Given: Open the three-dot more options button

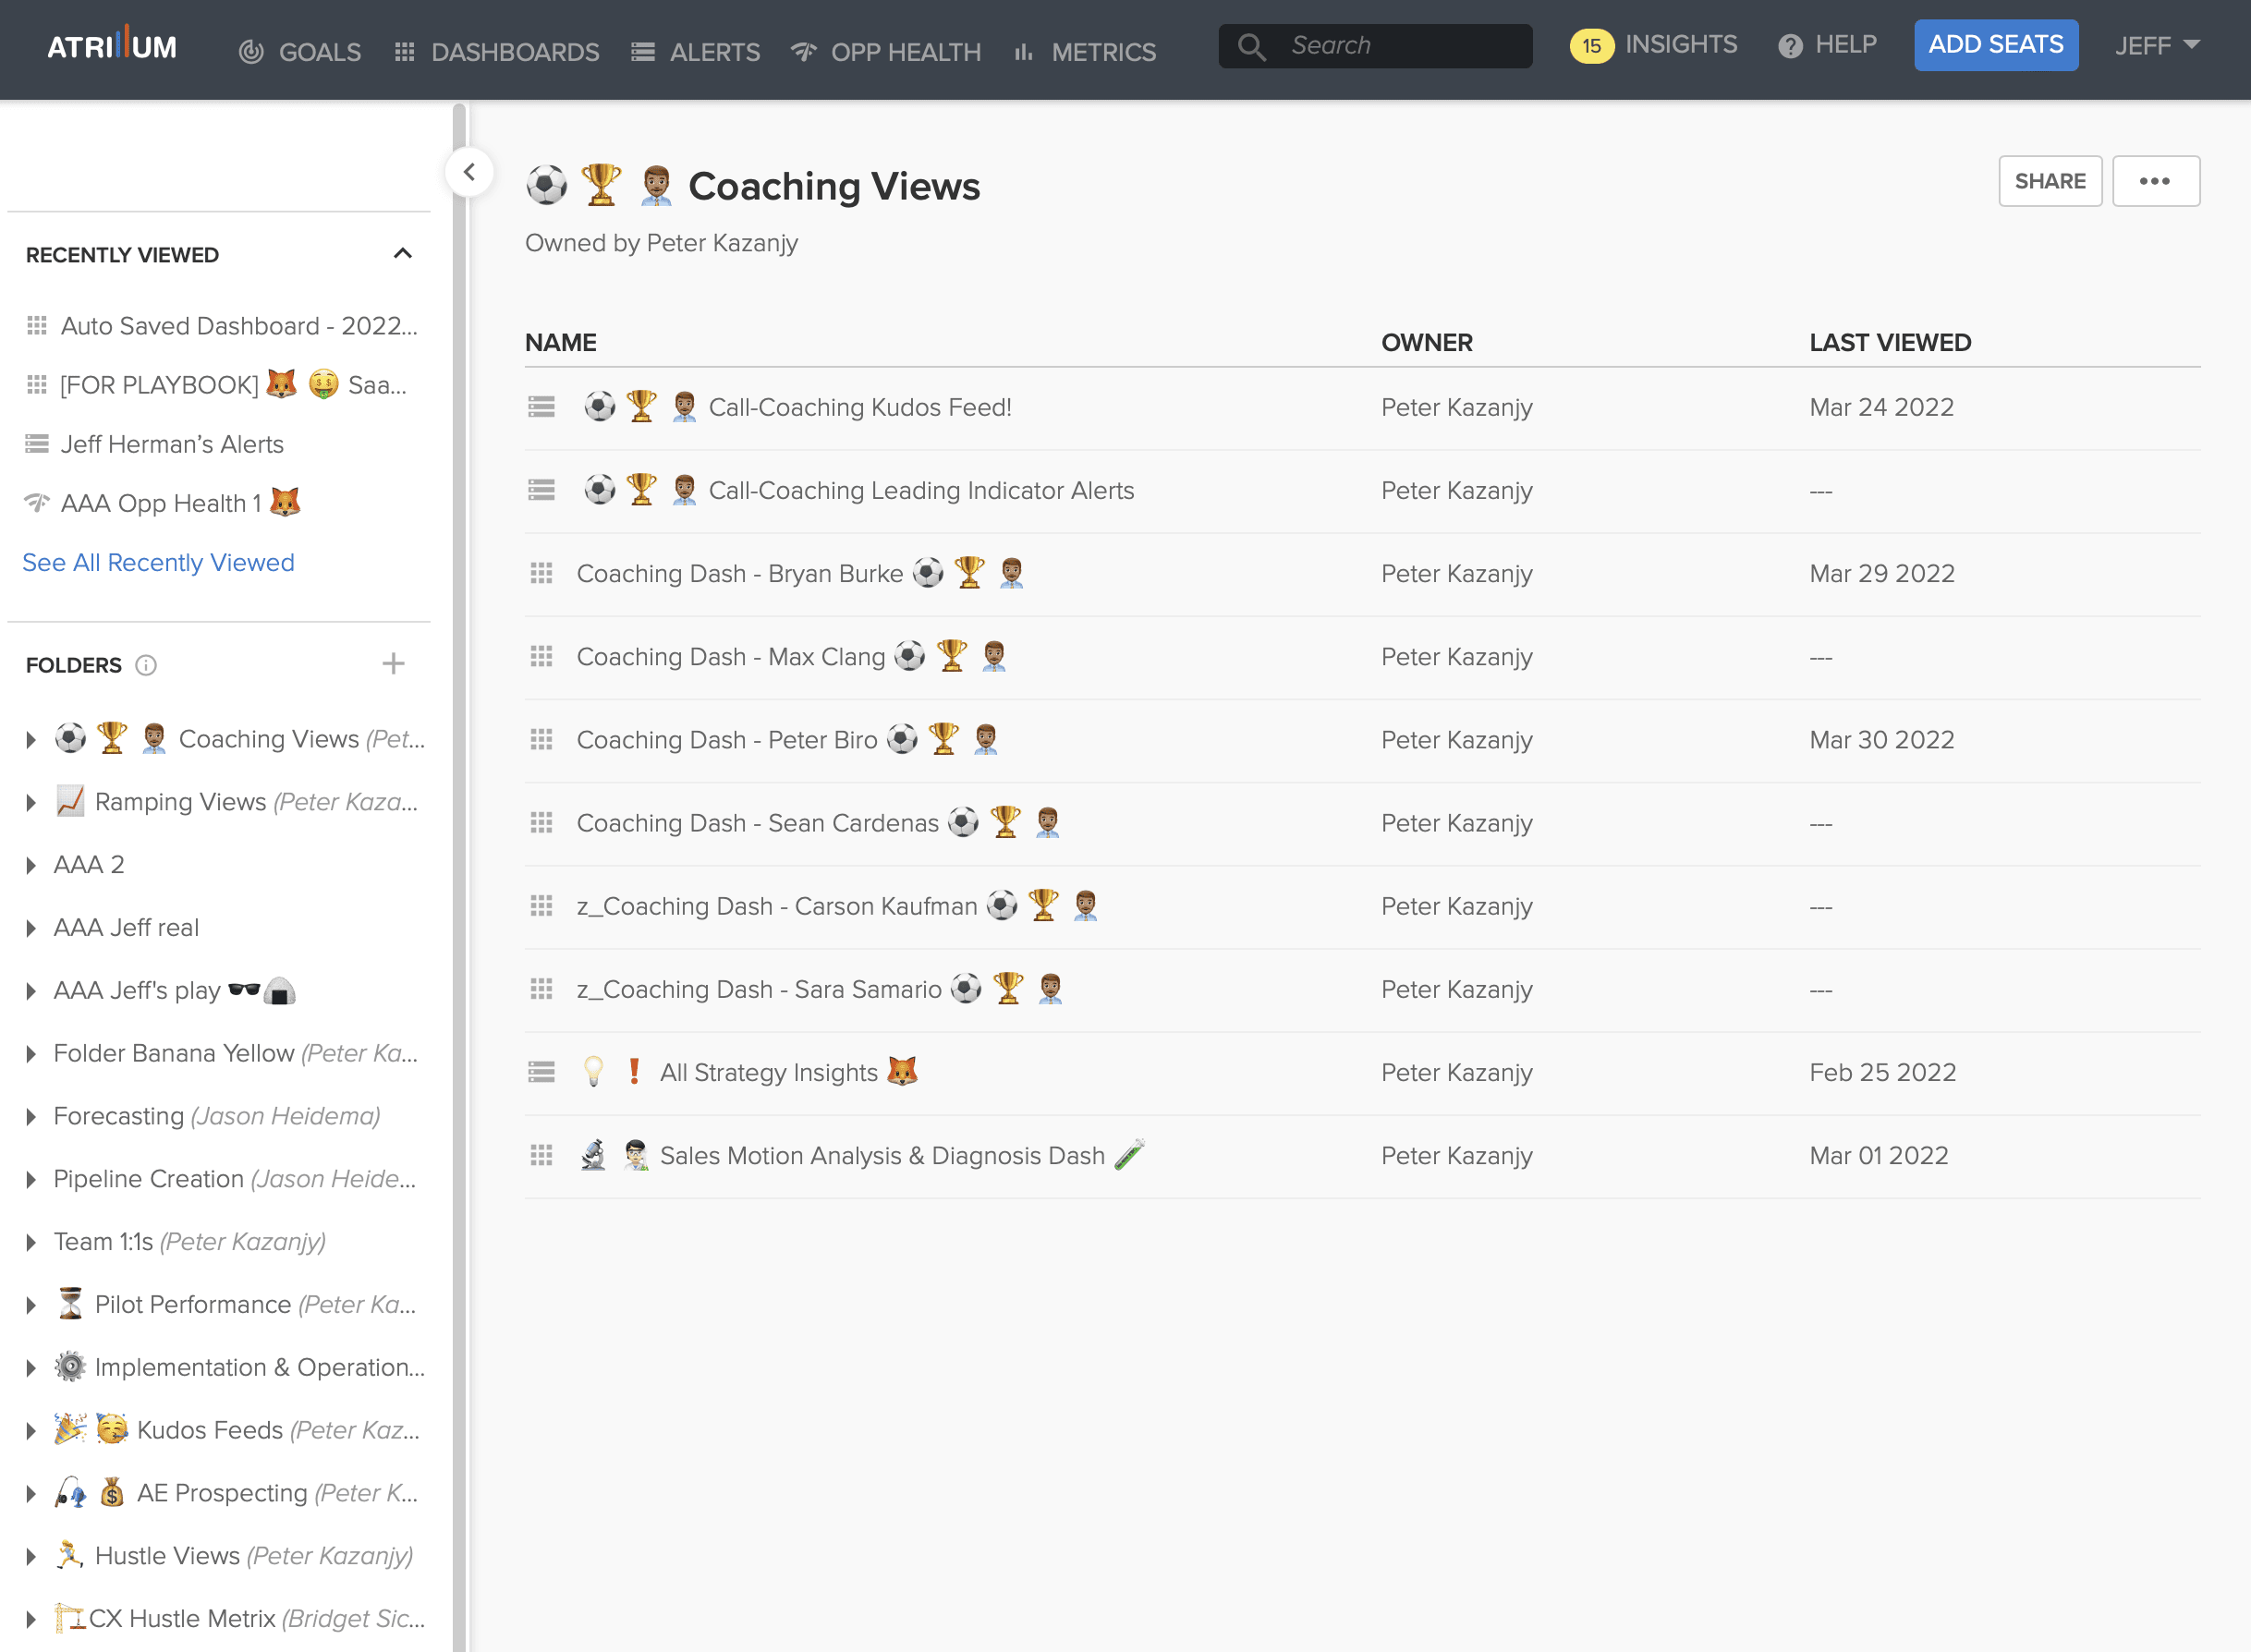Looking at the screenshot, I should tap(2155, 181).
